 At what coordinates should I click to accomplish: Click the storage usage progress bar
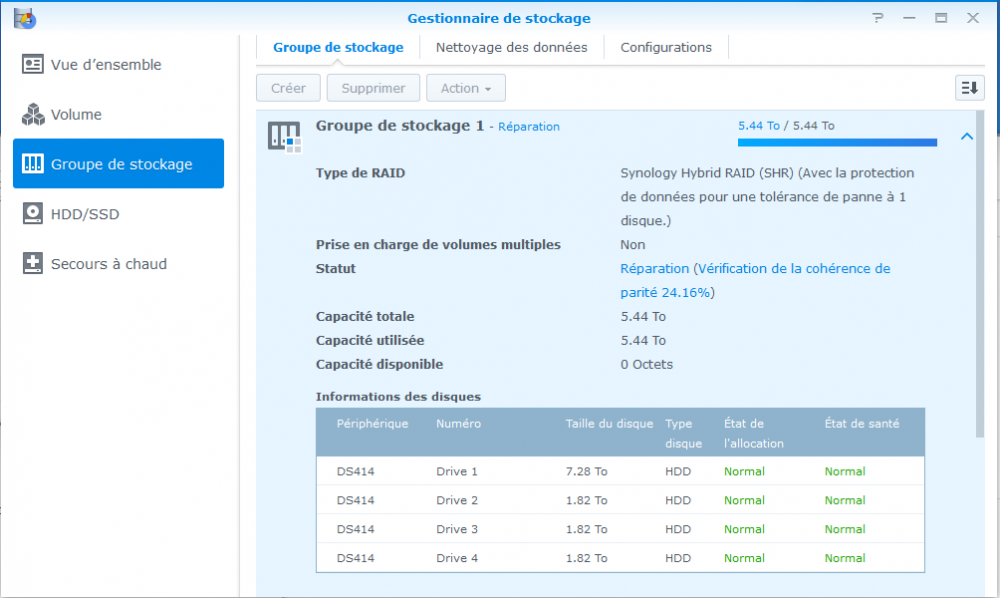(x=837, y=143)
